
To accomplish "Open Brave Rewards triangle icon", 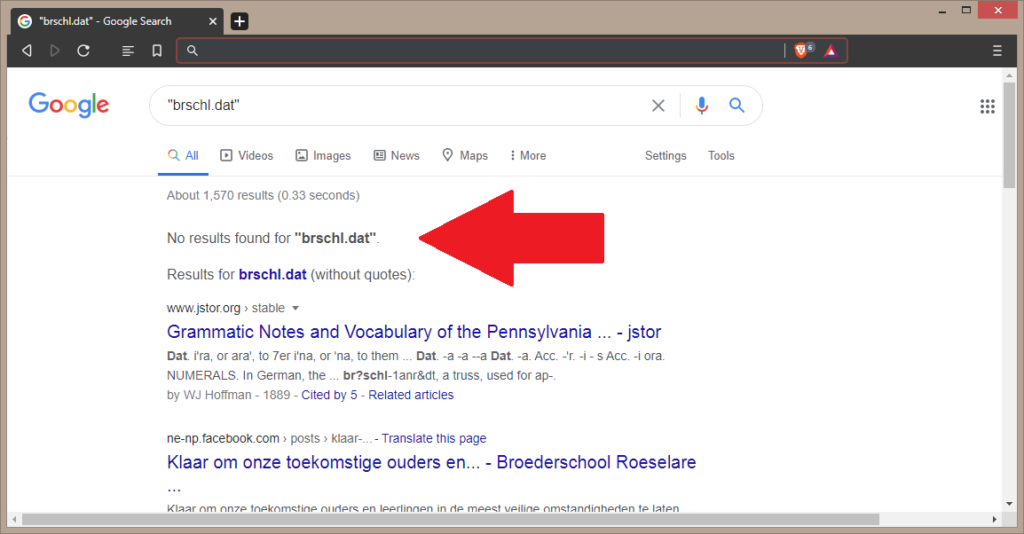I will point(831,50).
